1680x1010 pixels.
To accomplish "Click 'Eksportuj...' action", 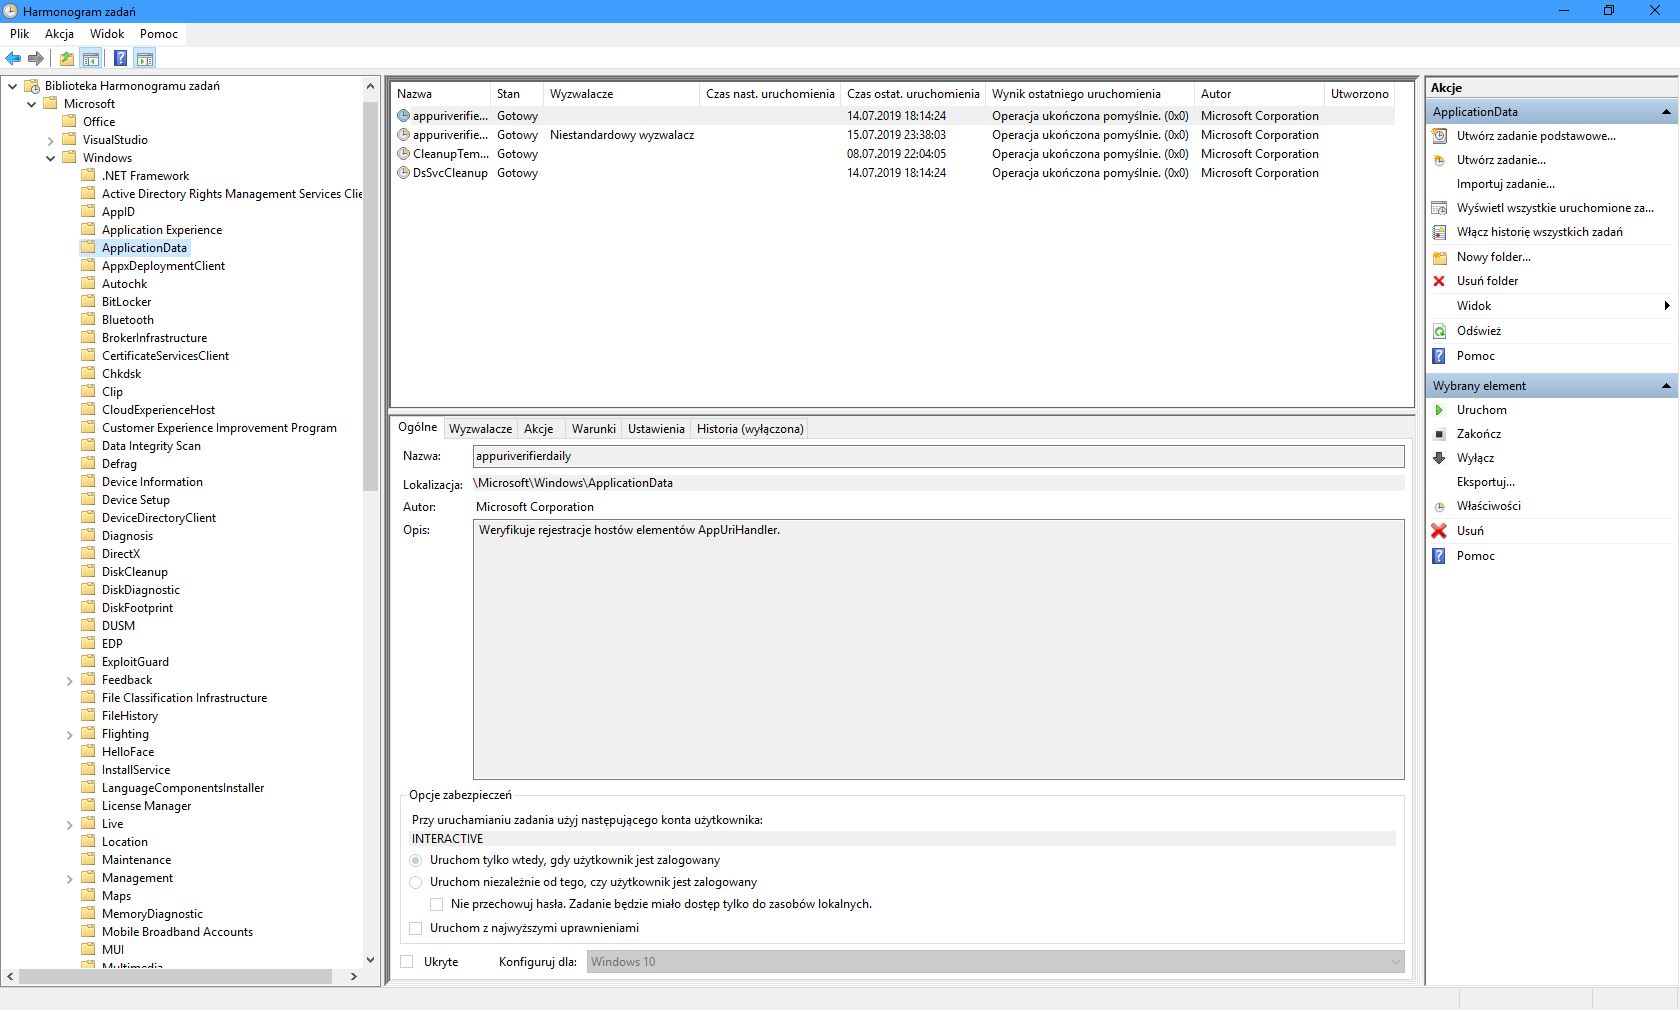I will [1486, 482].
